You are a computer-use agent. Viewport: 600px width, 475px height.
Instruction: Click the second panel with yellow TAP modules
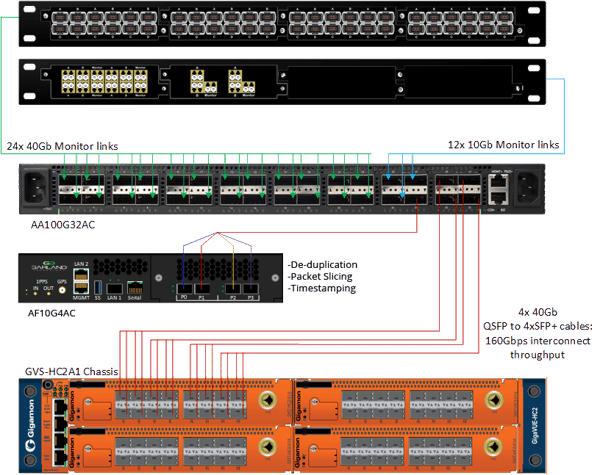(x=282, y=82)
